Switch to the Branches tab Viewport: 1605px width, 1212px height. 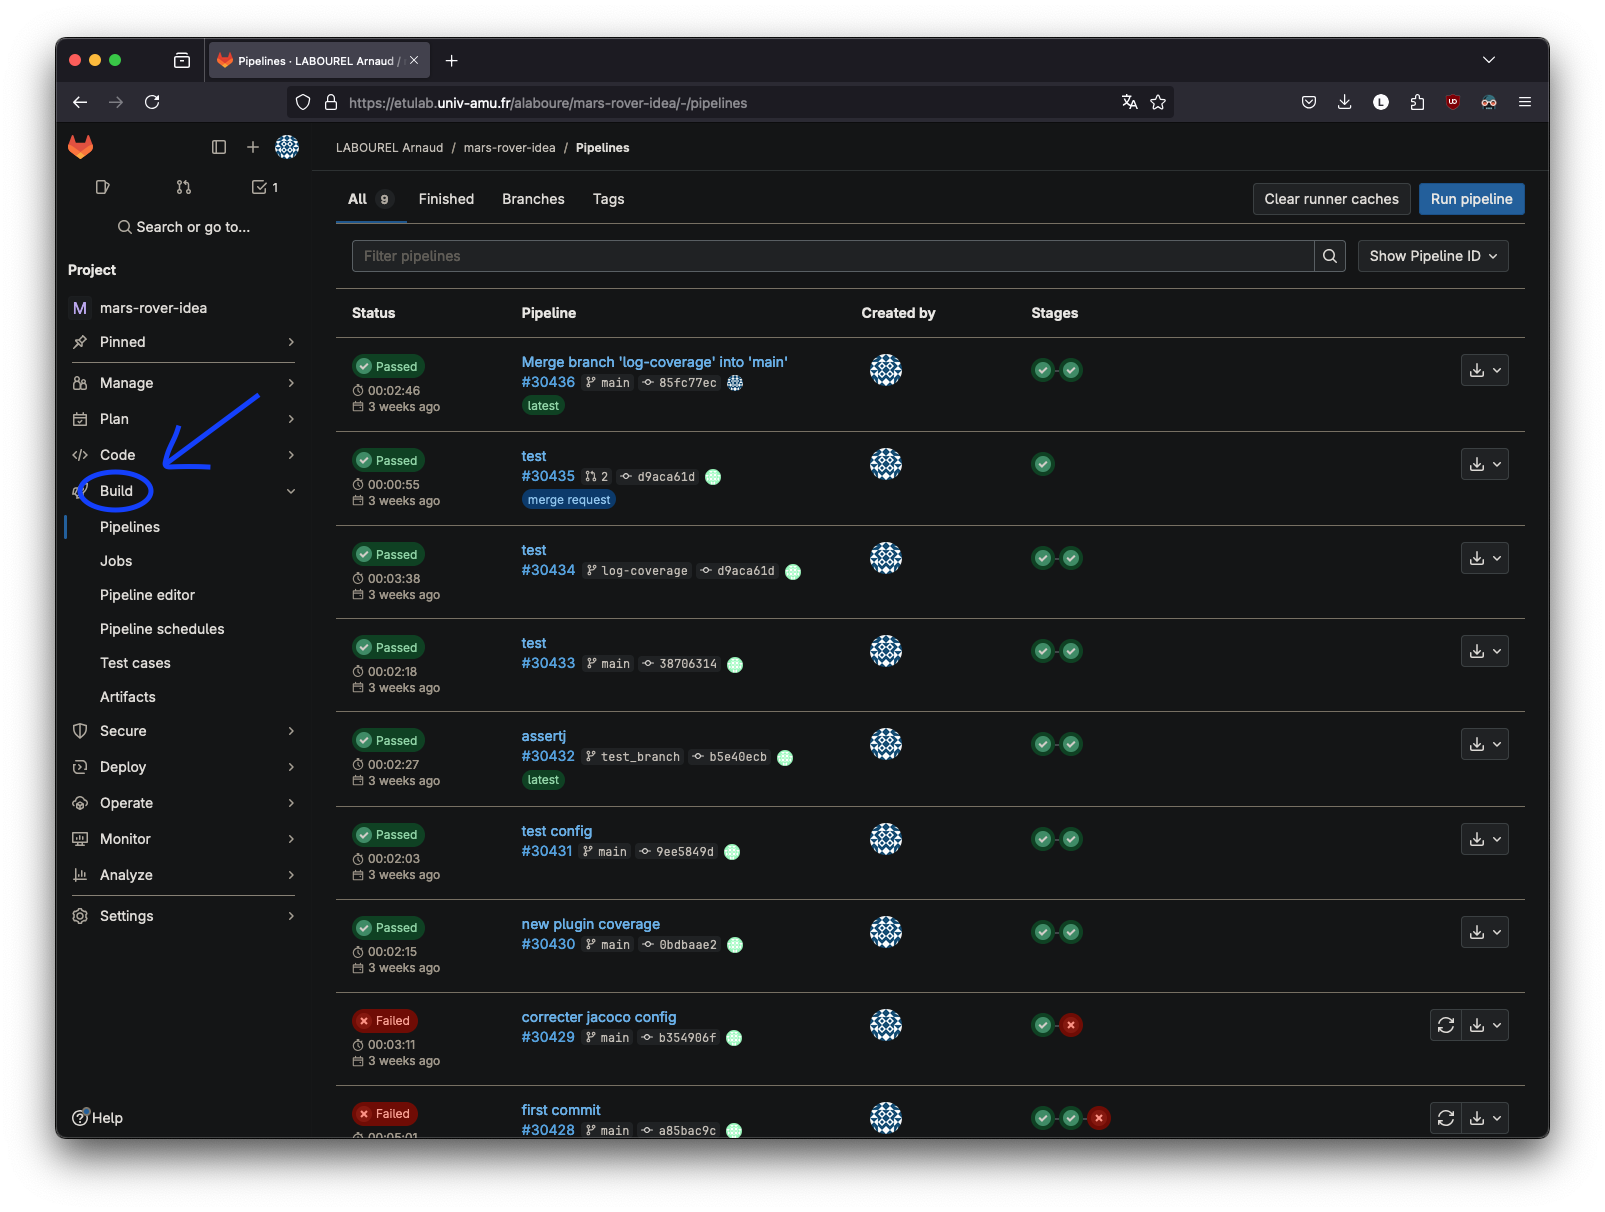click(x=533, y=199)
